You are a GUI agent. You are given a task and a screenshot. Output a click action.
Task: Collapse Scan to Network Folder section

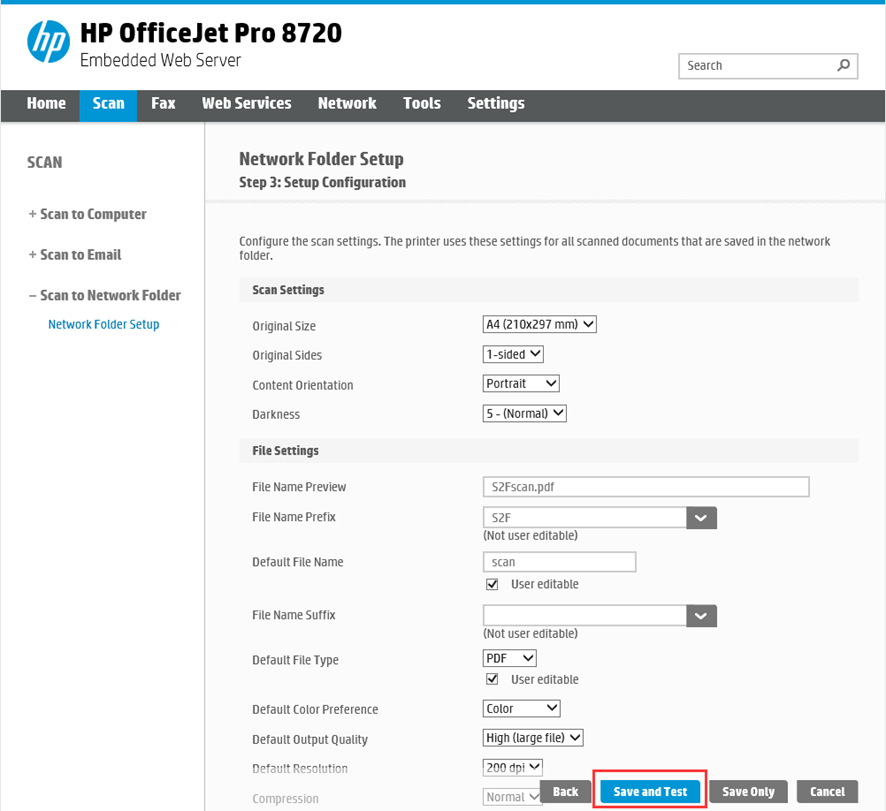(105, 296)
